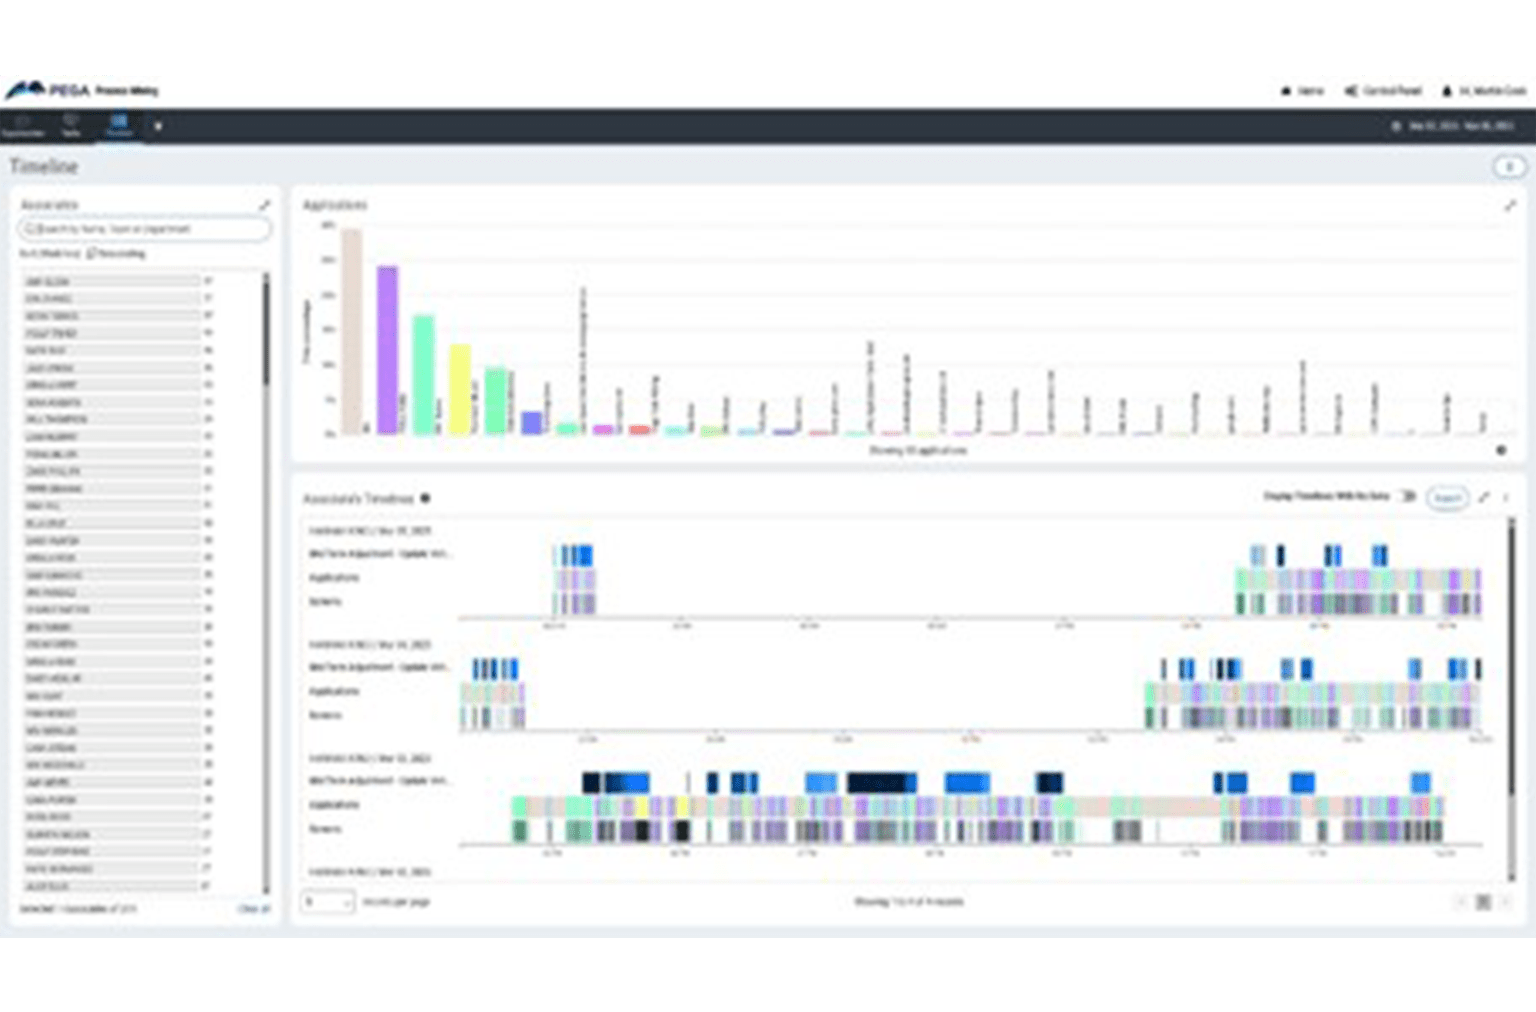Select the Timeline tab in navbar
Screen dimensions: 1536x1012
(x=119, y=126)
